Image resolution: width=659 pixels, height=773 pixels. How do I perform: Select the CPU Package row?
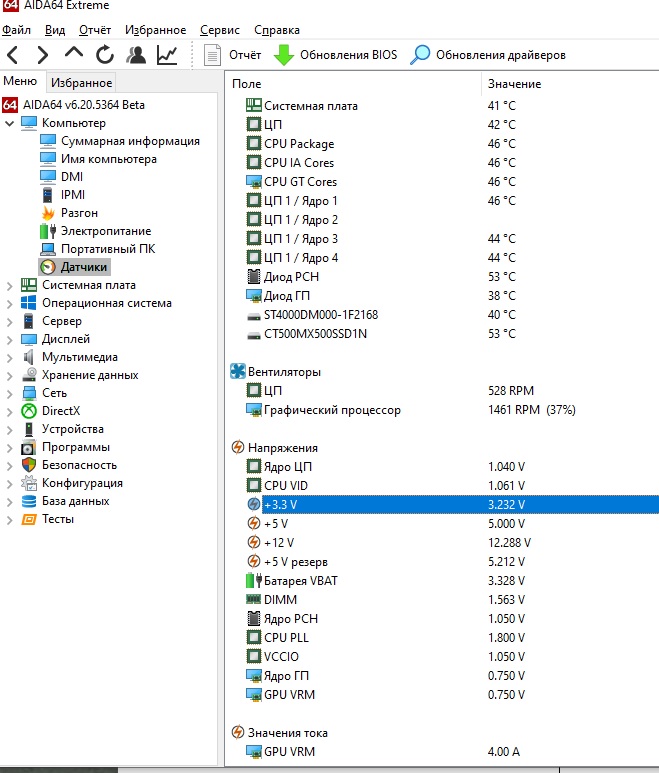click(x=442, y=143)
